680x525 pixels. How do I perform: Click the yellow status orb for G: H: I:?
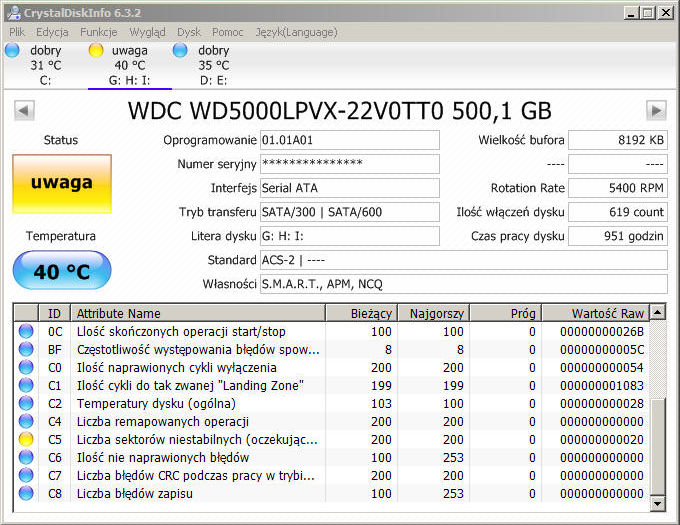96,50
